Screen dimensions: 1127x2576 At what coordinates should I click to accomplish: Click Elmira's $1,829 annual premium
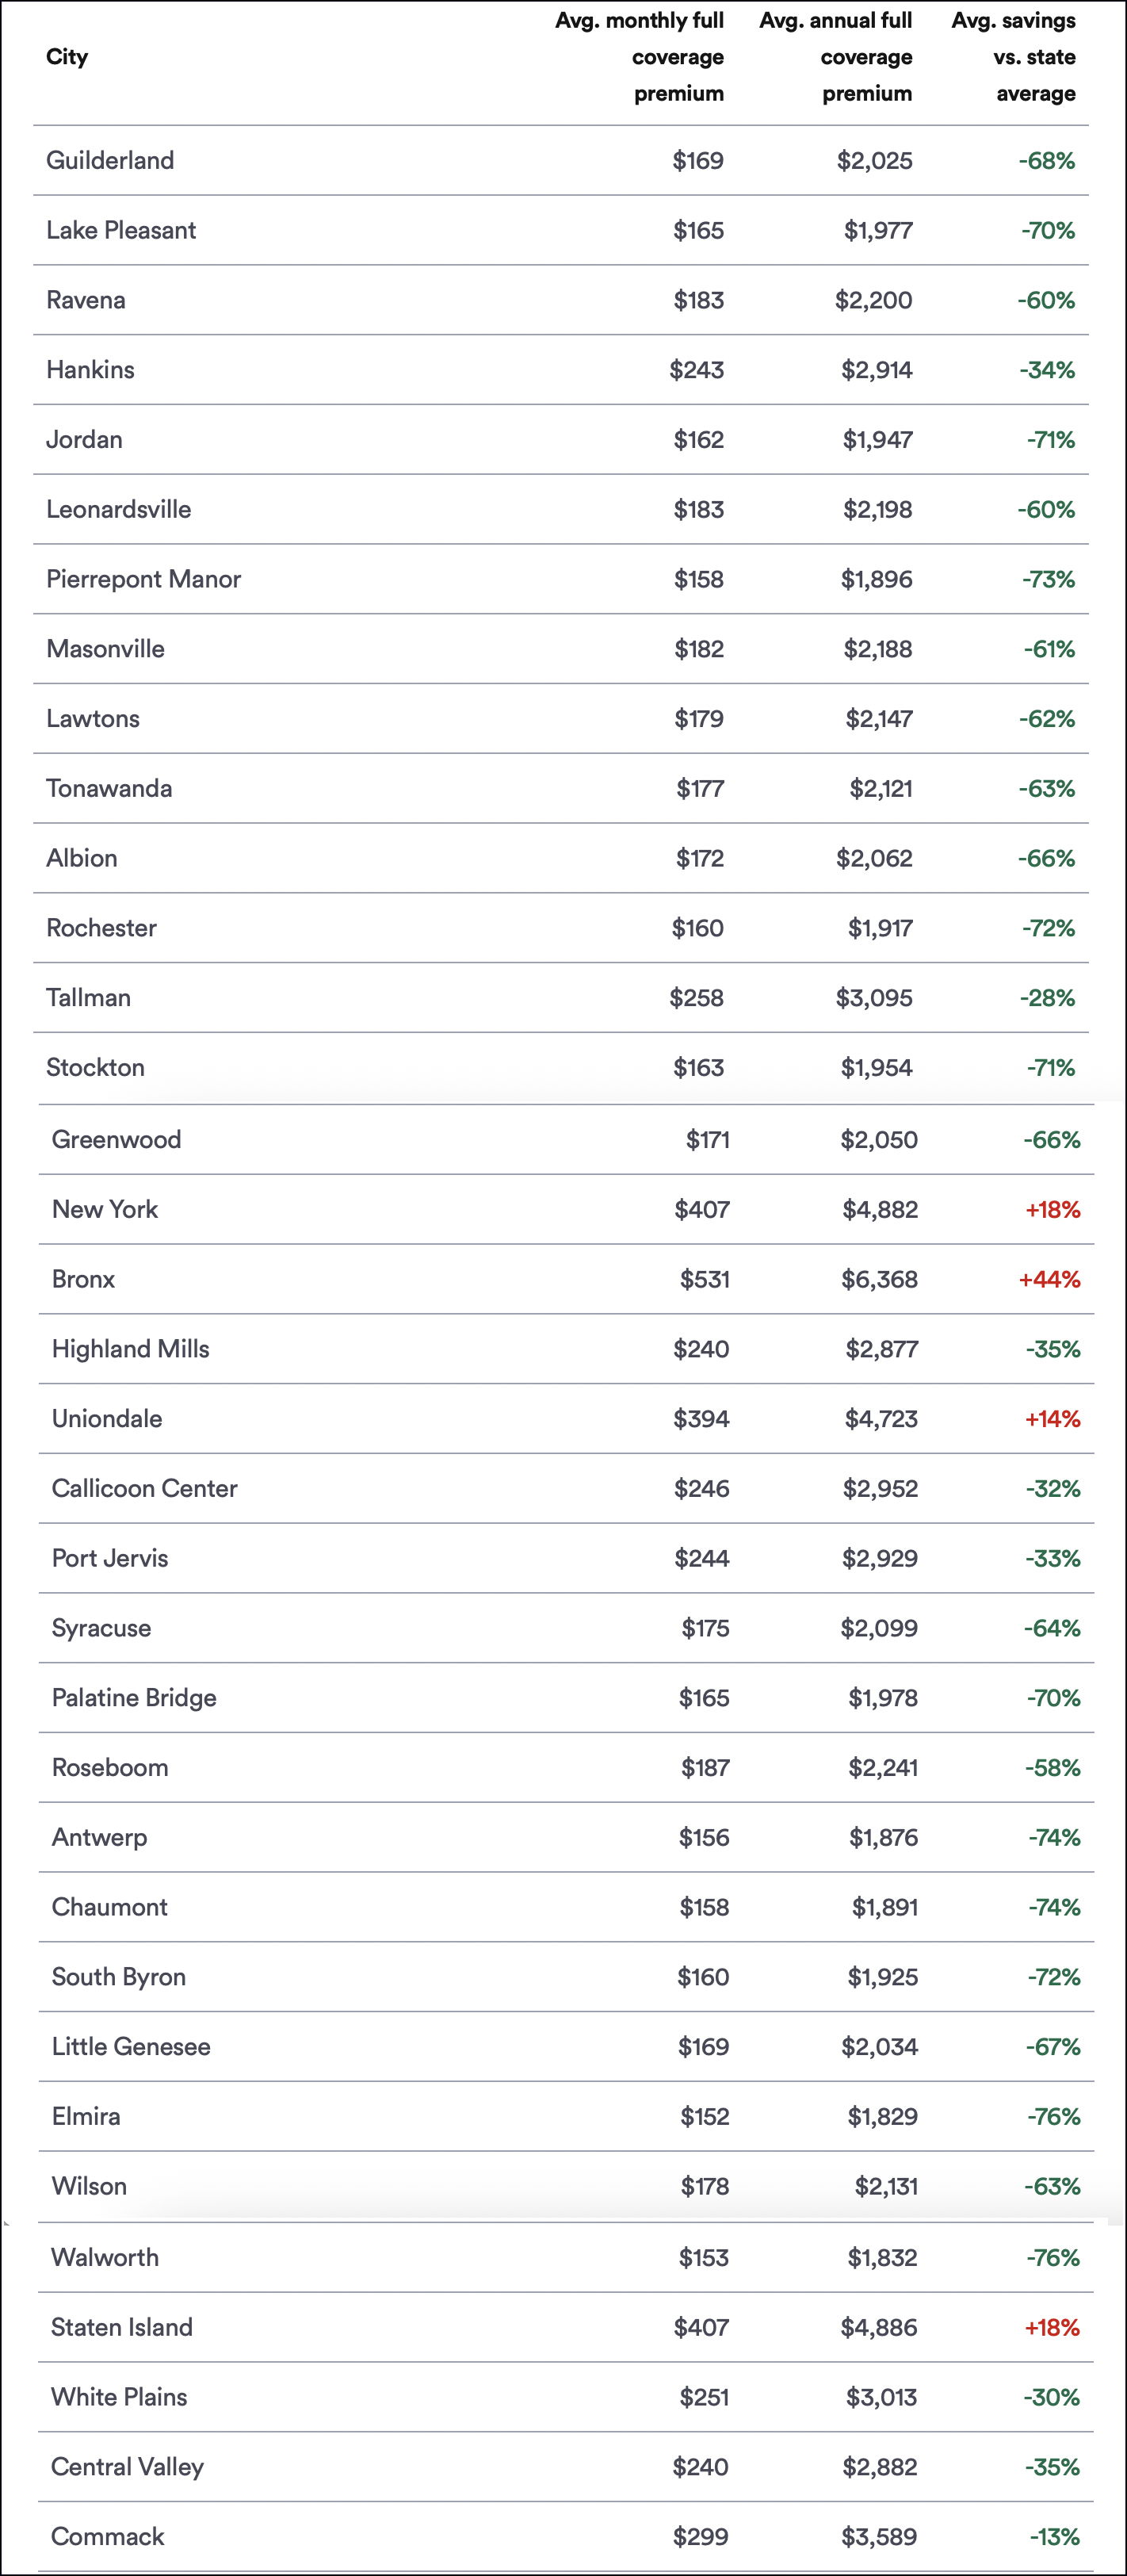882,2116
